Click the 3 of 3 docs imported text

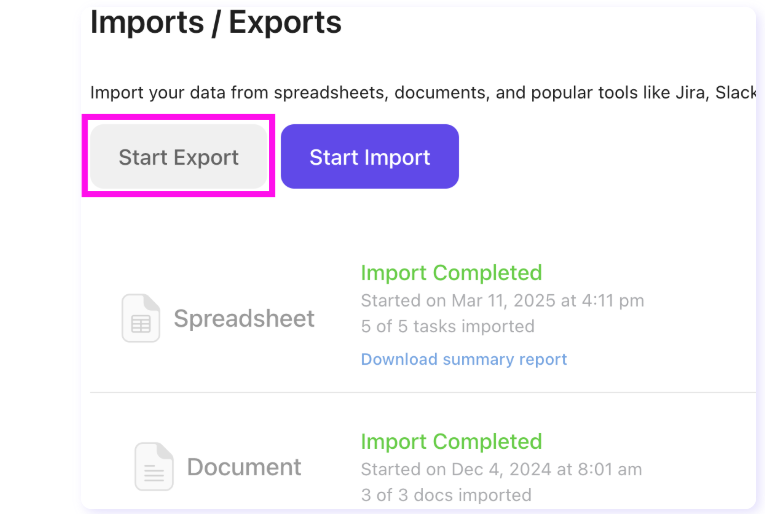[446, 495]
